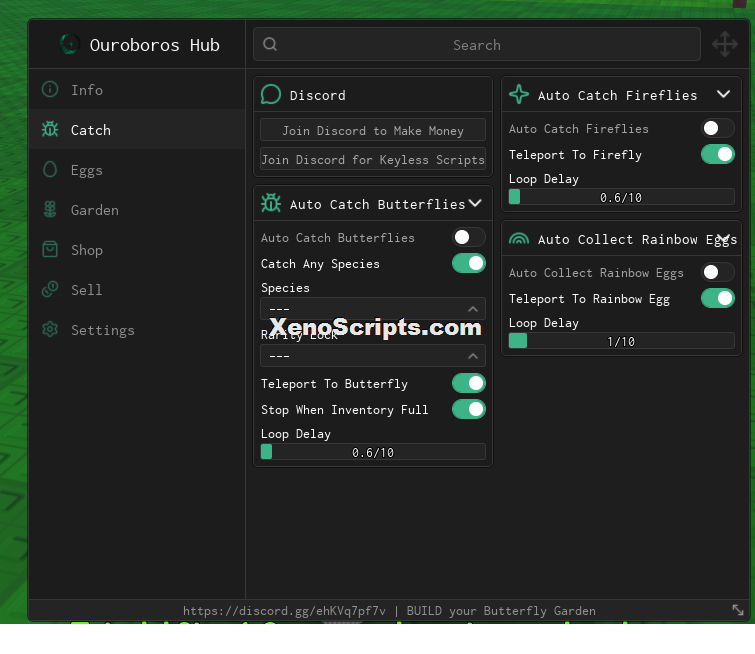Click the resize corner arrow icon
Screen dimensions: 755x654
[738, 610]
